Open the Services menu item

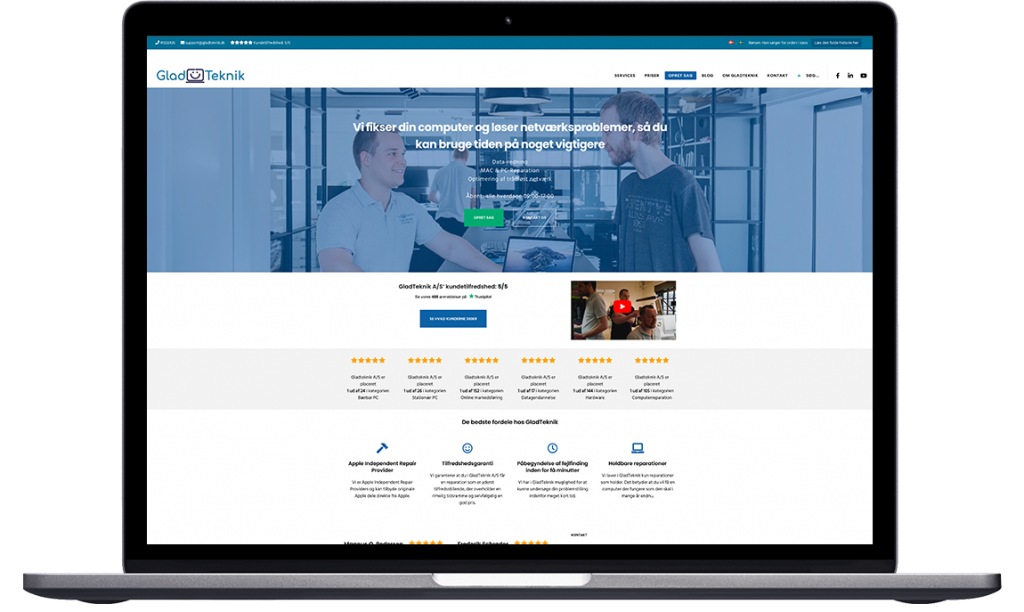click(624, 76)
